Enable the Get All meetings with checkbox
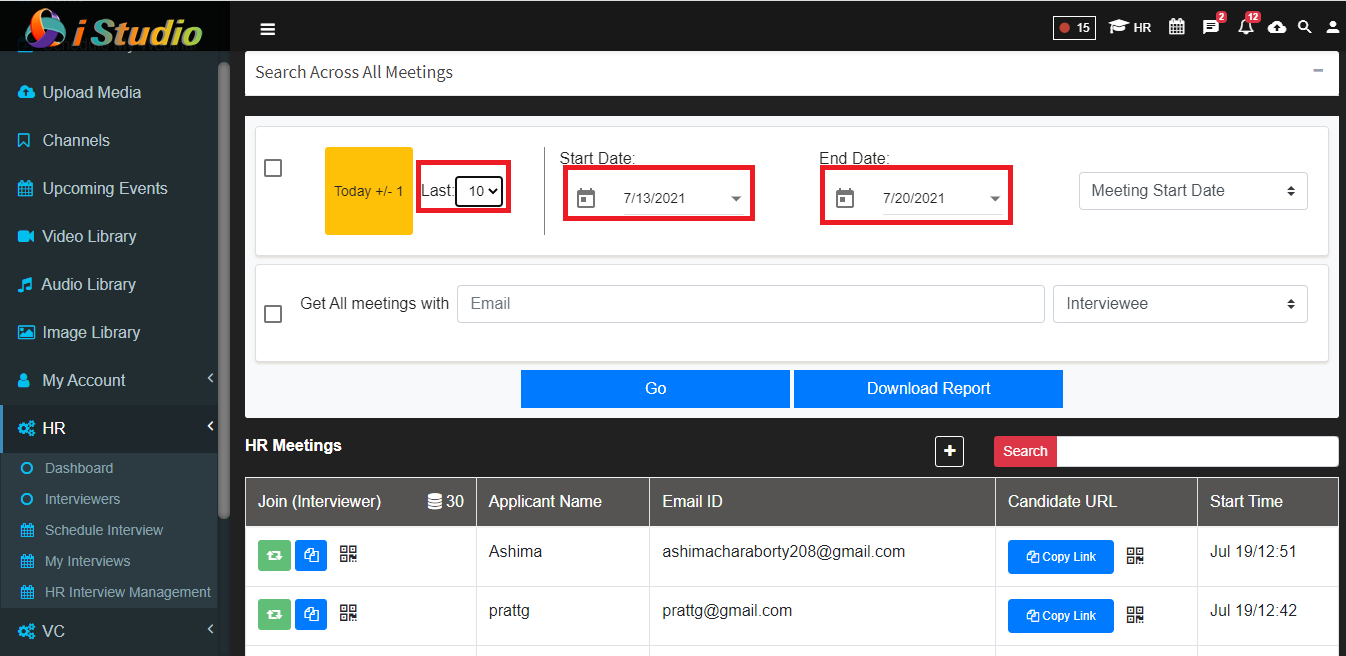Viewport: 1346px width, 656px height. pos(273,314)
